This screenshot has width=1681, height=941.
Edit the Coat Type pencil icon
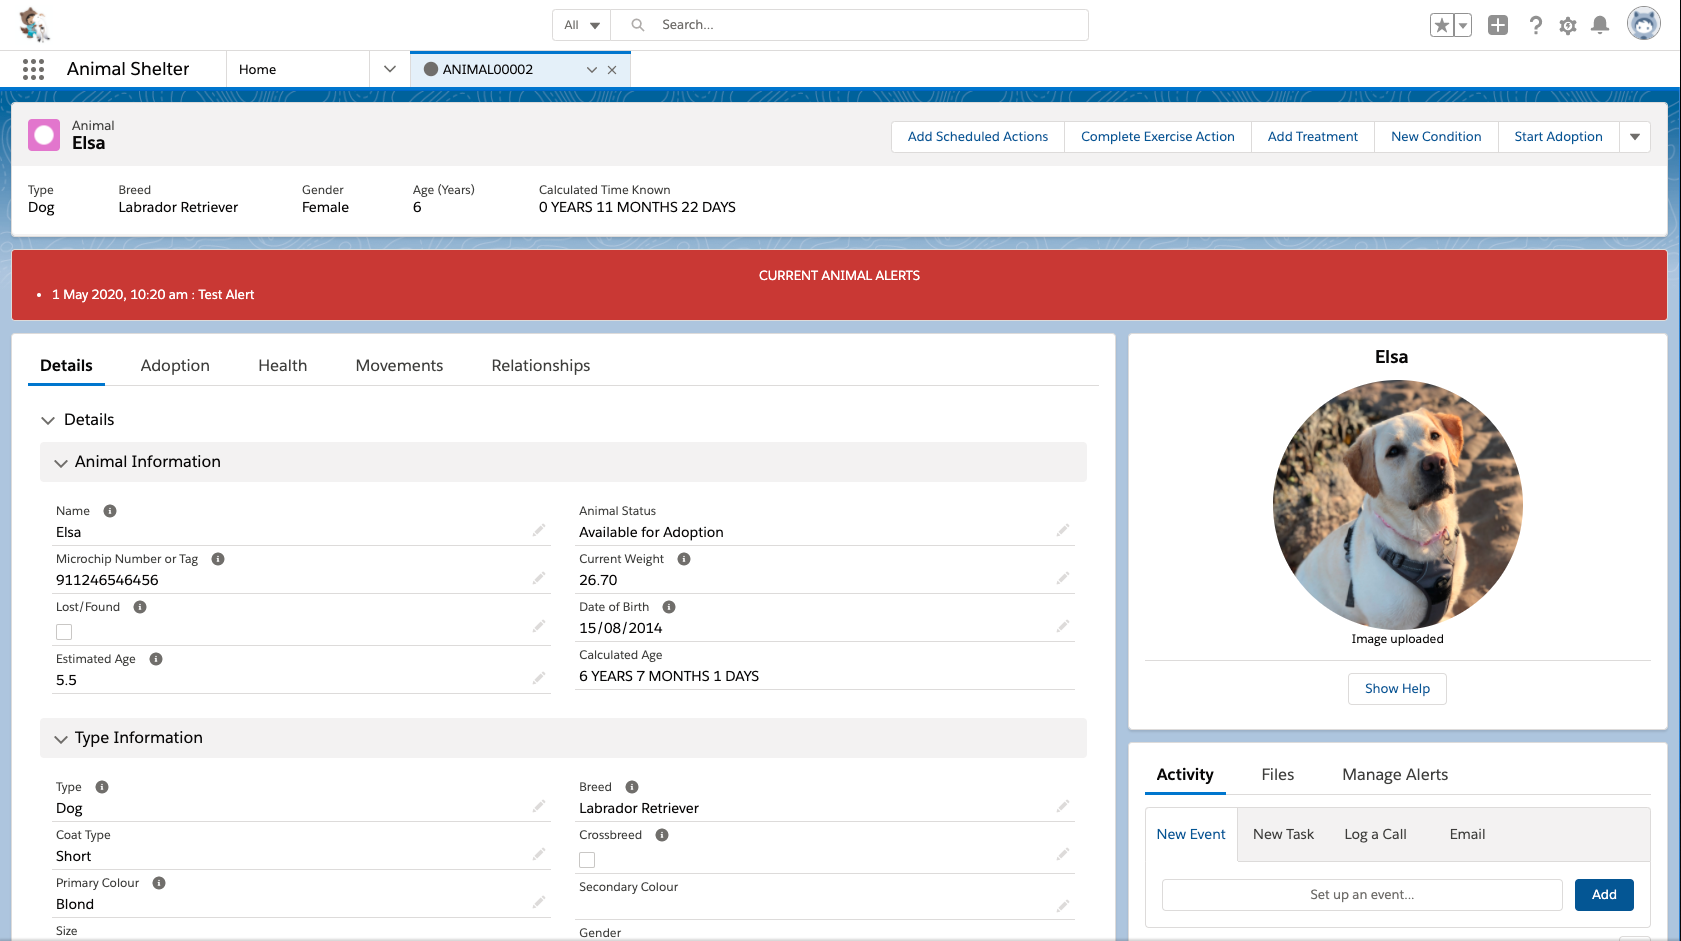[x=539, y=854]
